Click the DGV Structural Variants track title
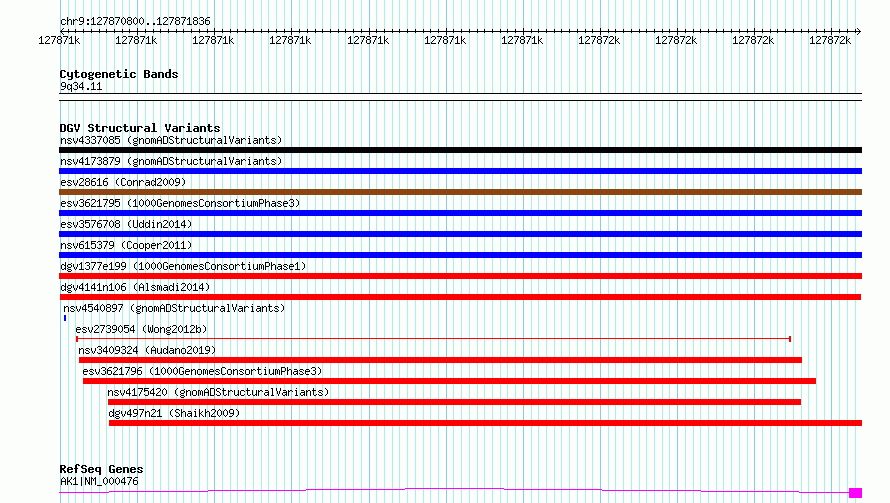The width and height of the screenshot is (890, 503). click(x=140, y=128)
